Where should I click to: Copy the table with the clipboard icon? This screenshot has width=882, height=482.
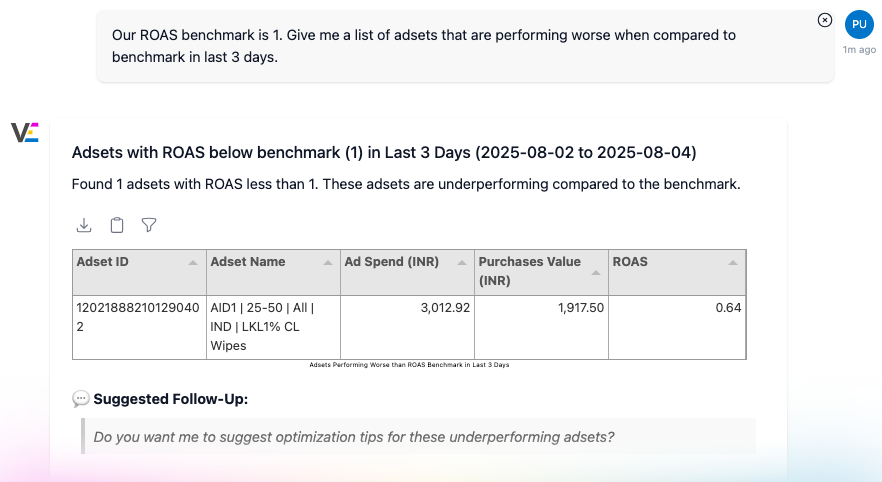click(x=117, y=225)
